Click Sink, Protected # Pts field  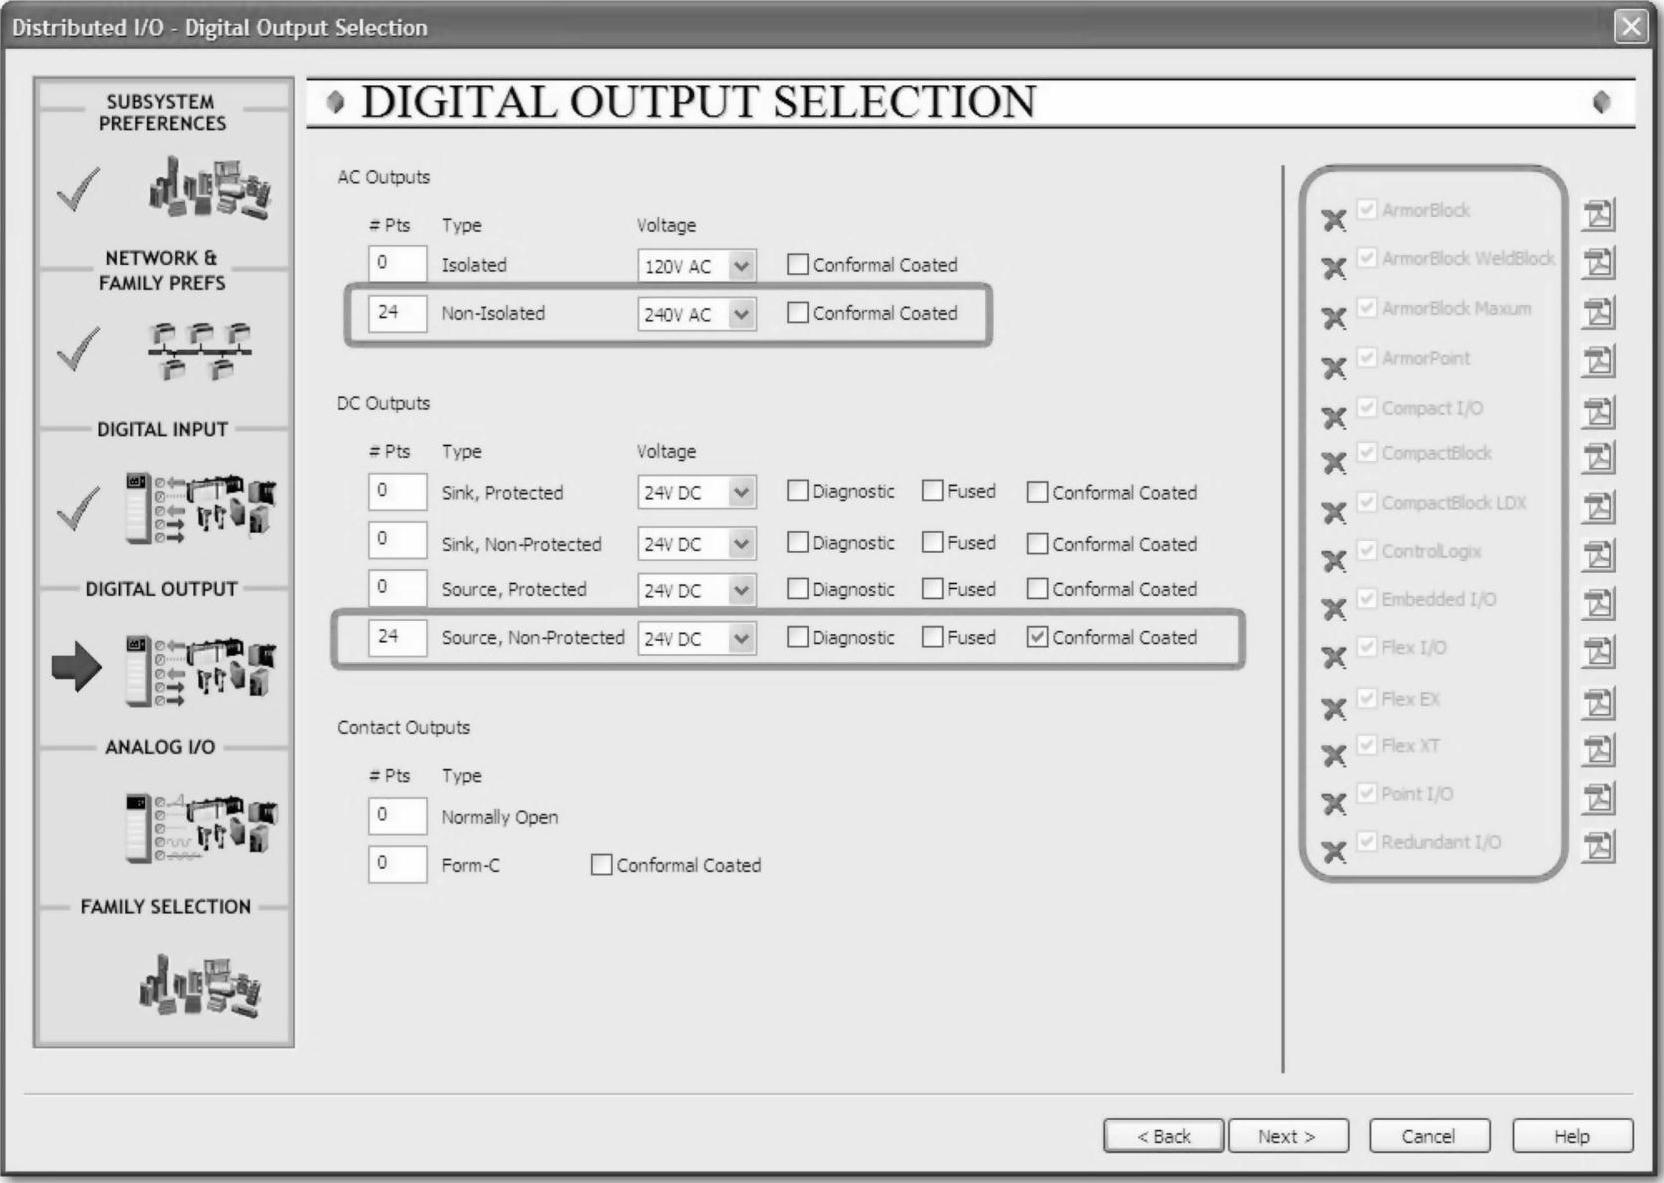pyautogui.click(x=397, y=491)
